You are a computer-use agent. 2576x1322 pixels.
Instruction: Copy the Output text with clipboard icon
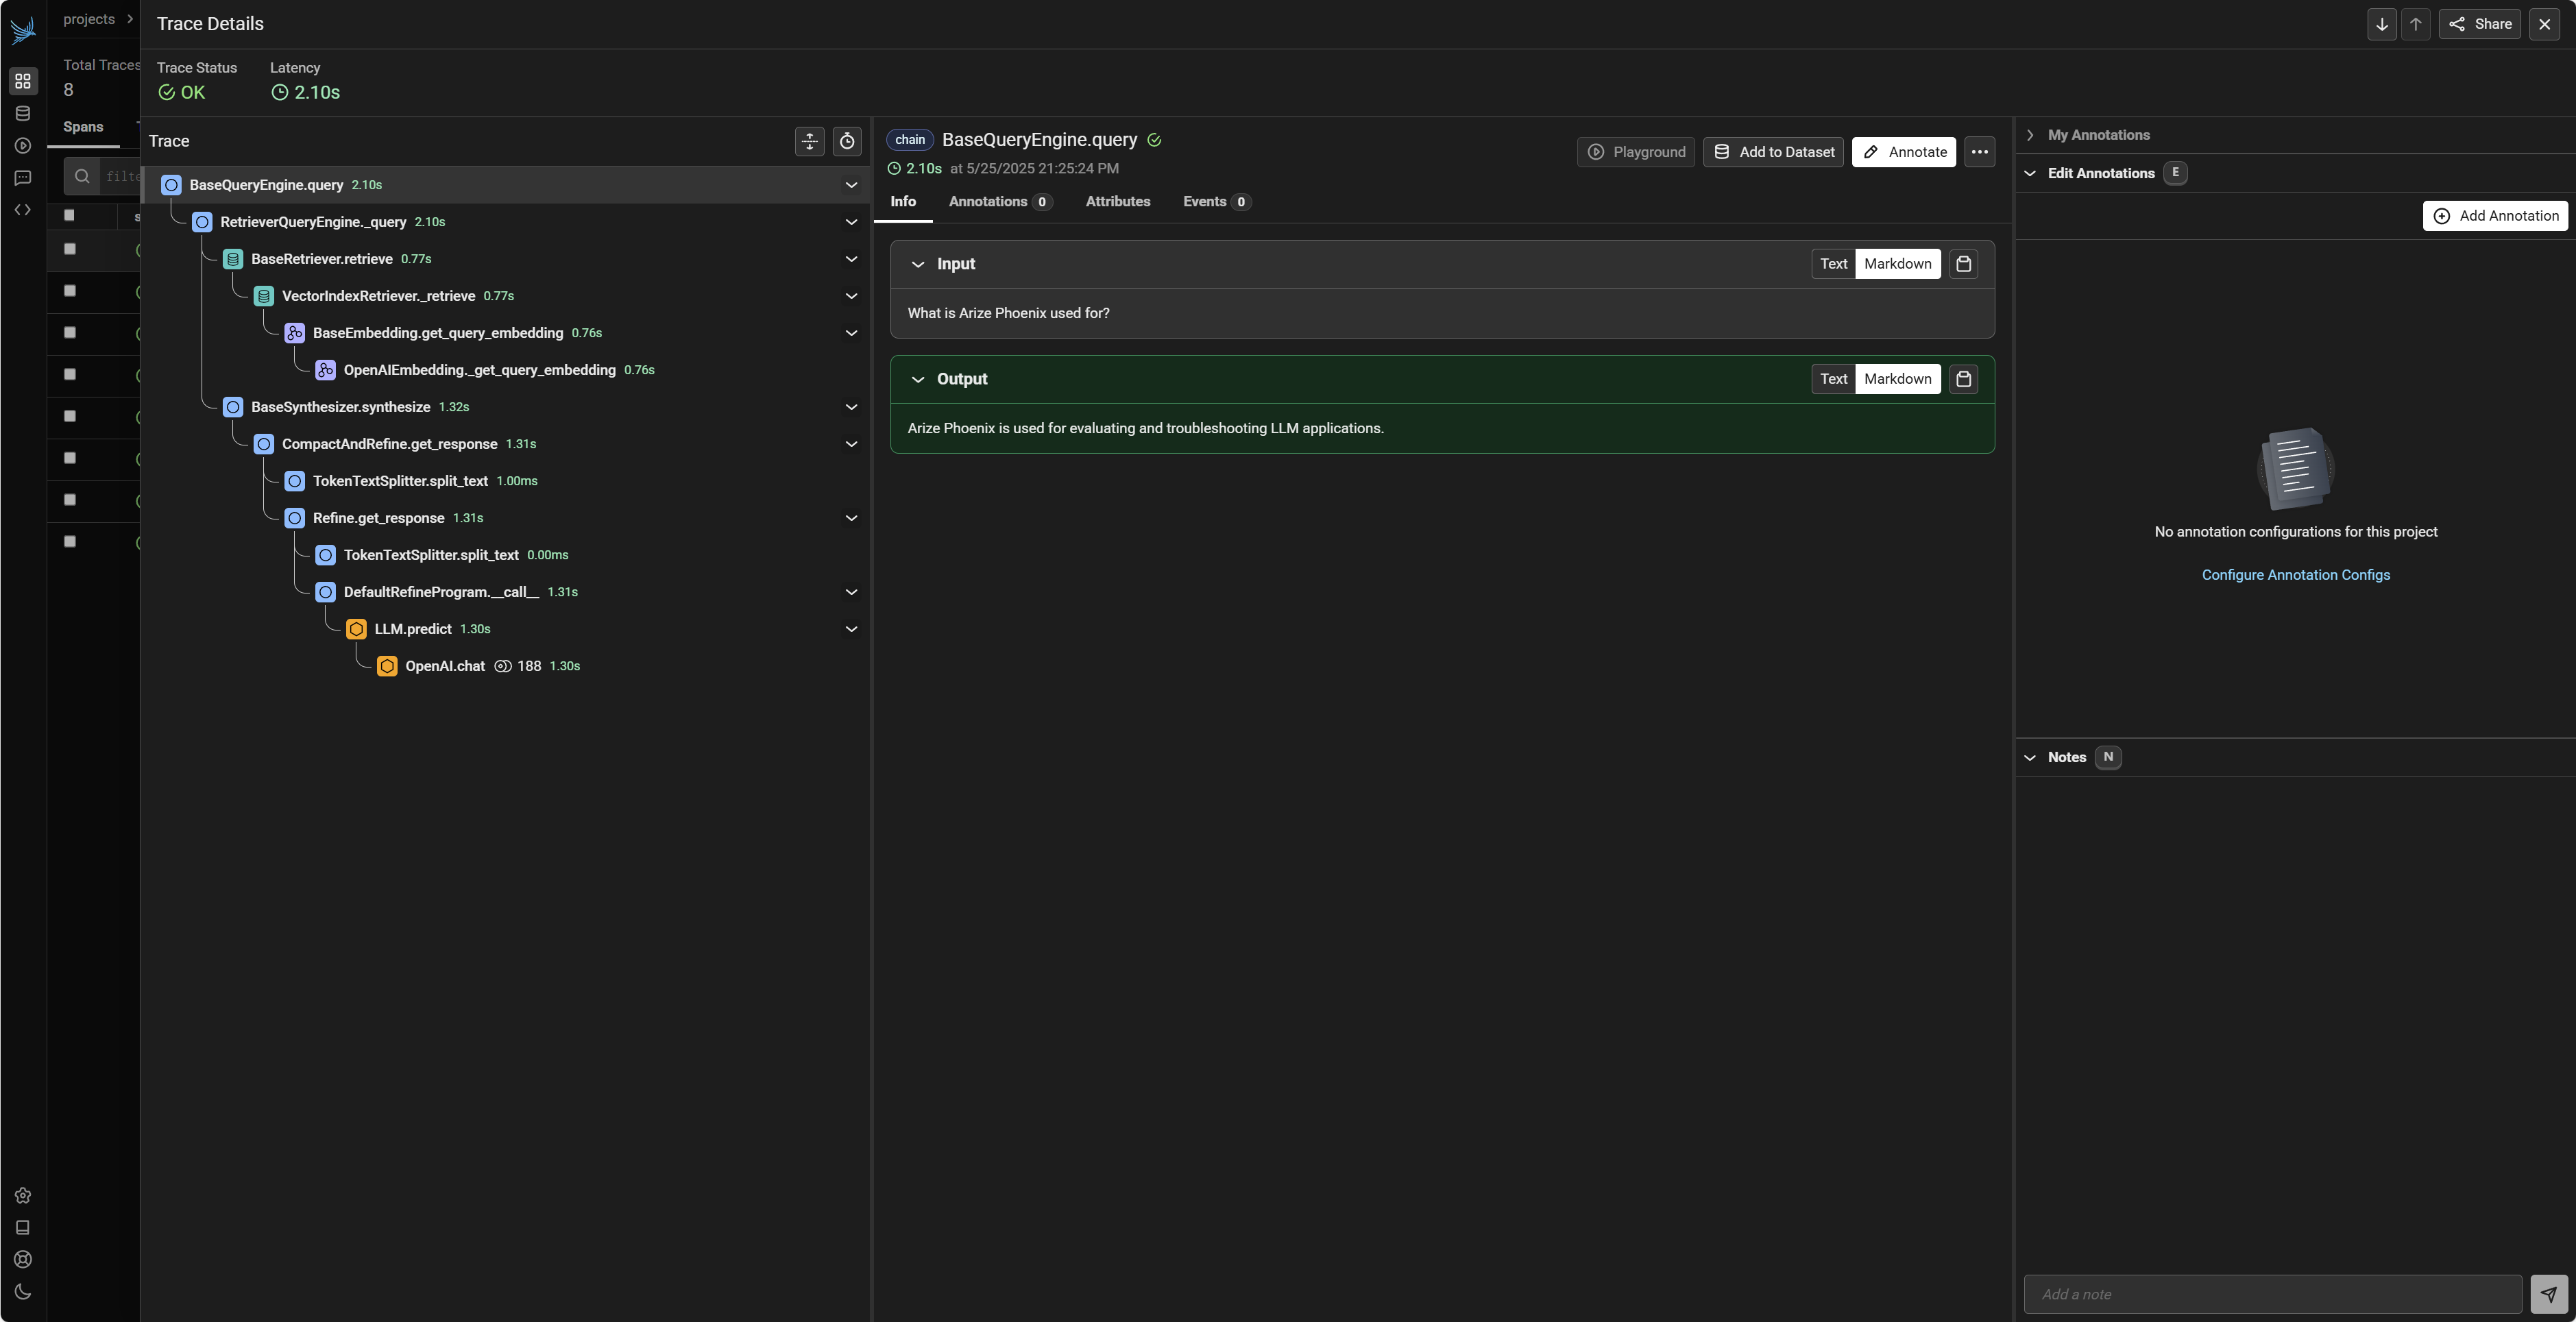tap(1963, 379)
